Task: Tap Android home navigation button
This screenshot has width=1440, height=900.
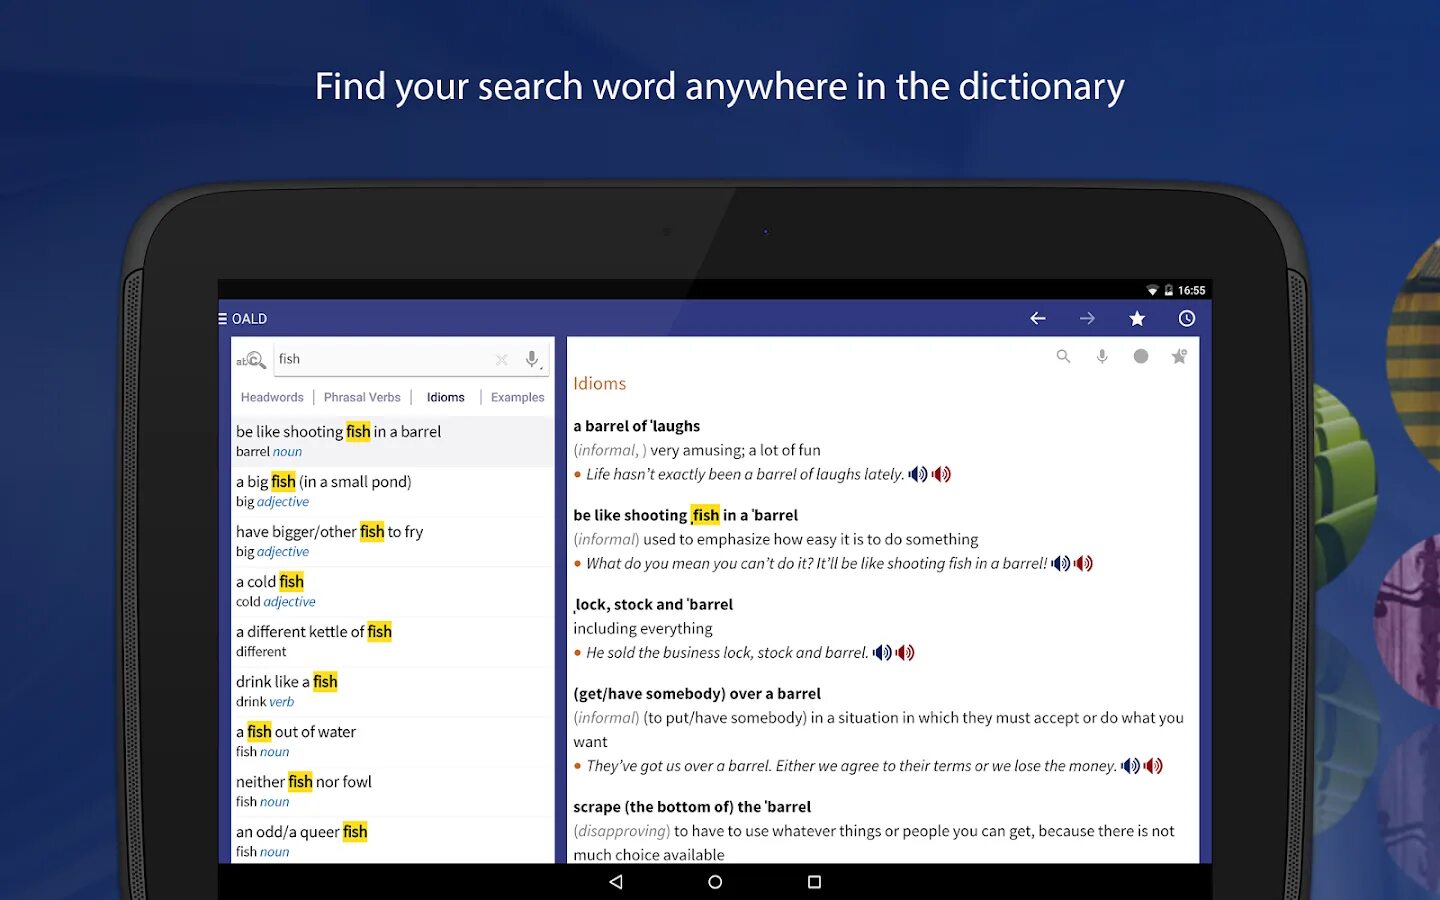Action: pyautogui.click(x=715, y=882)
